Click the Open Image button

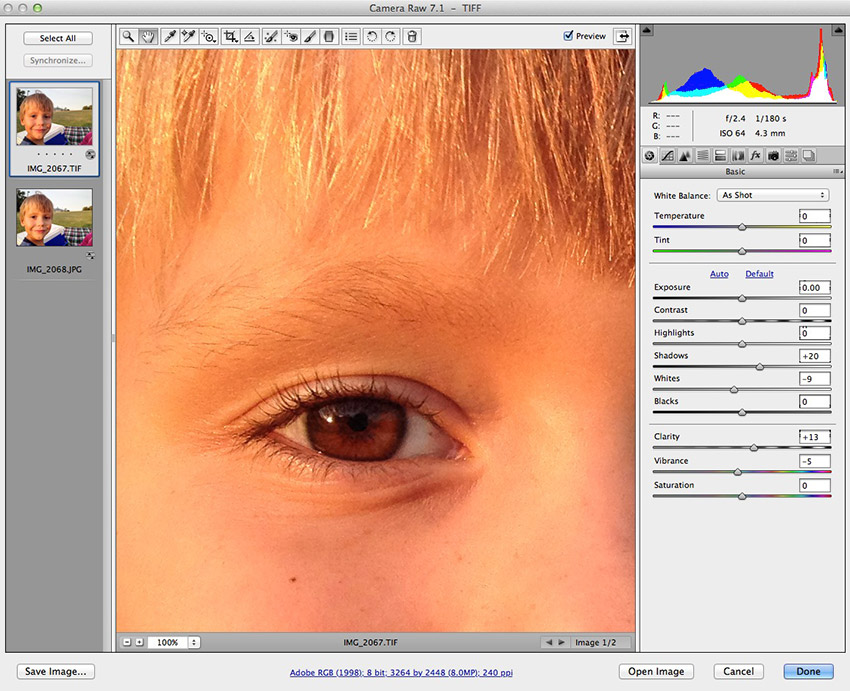(x=656, y=671)
